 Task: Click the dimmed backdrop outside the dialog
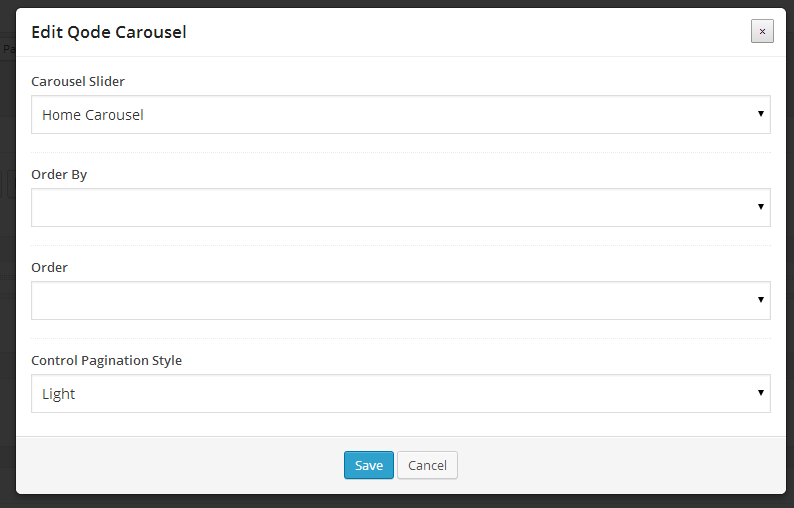pos(6,300)
